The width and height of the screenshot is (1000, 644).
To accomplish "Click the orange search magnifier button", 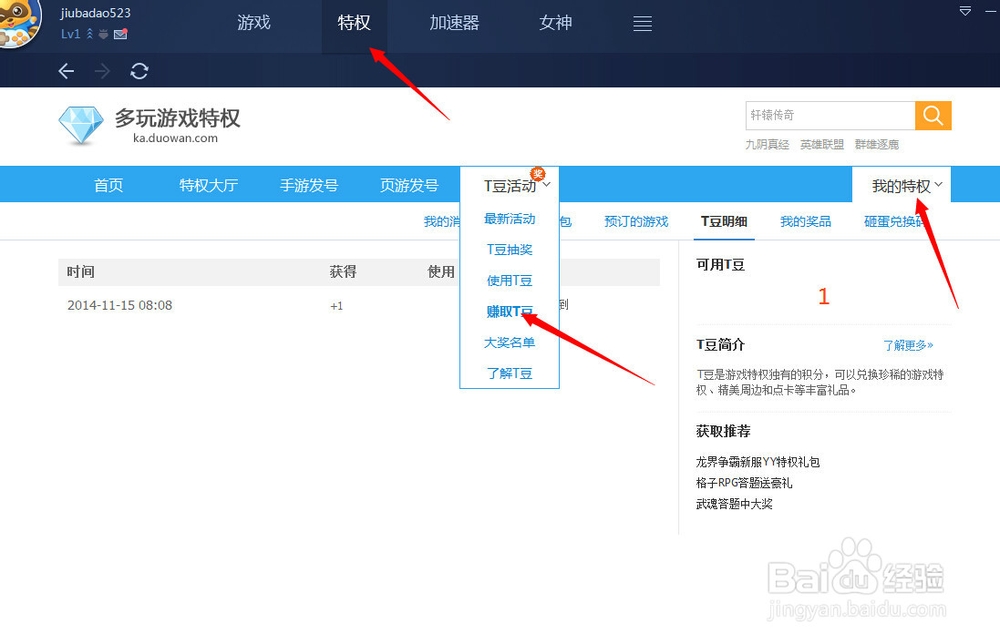I will coord(933,115).
